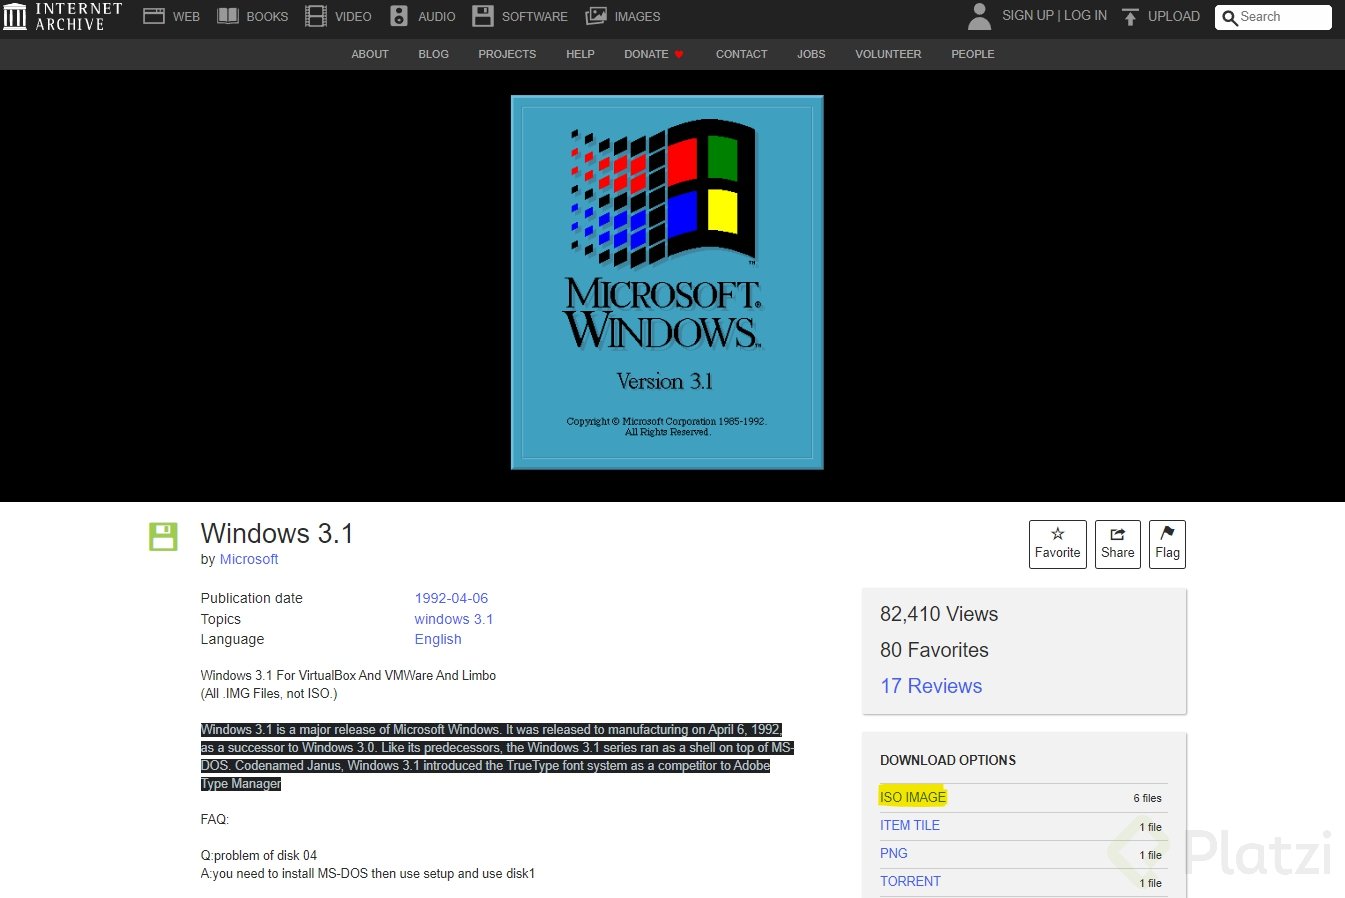Click SIGN UP link

[x=1028, y=16]
